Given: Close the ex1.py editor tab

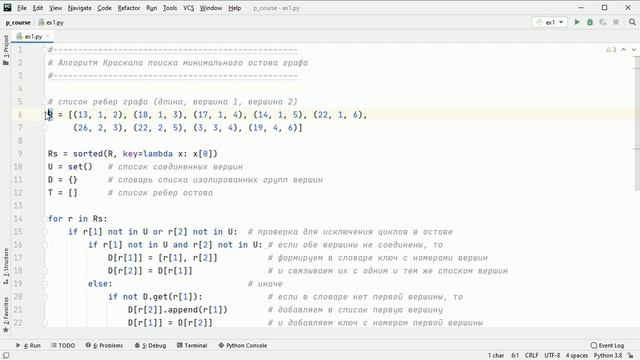Looking at the screenshot, I should pyautogui.click(x=47, y=36).
